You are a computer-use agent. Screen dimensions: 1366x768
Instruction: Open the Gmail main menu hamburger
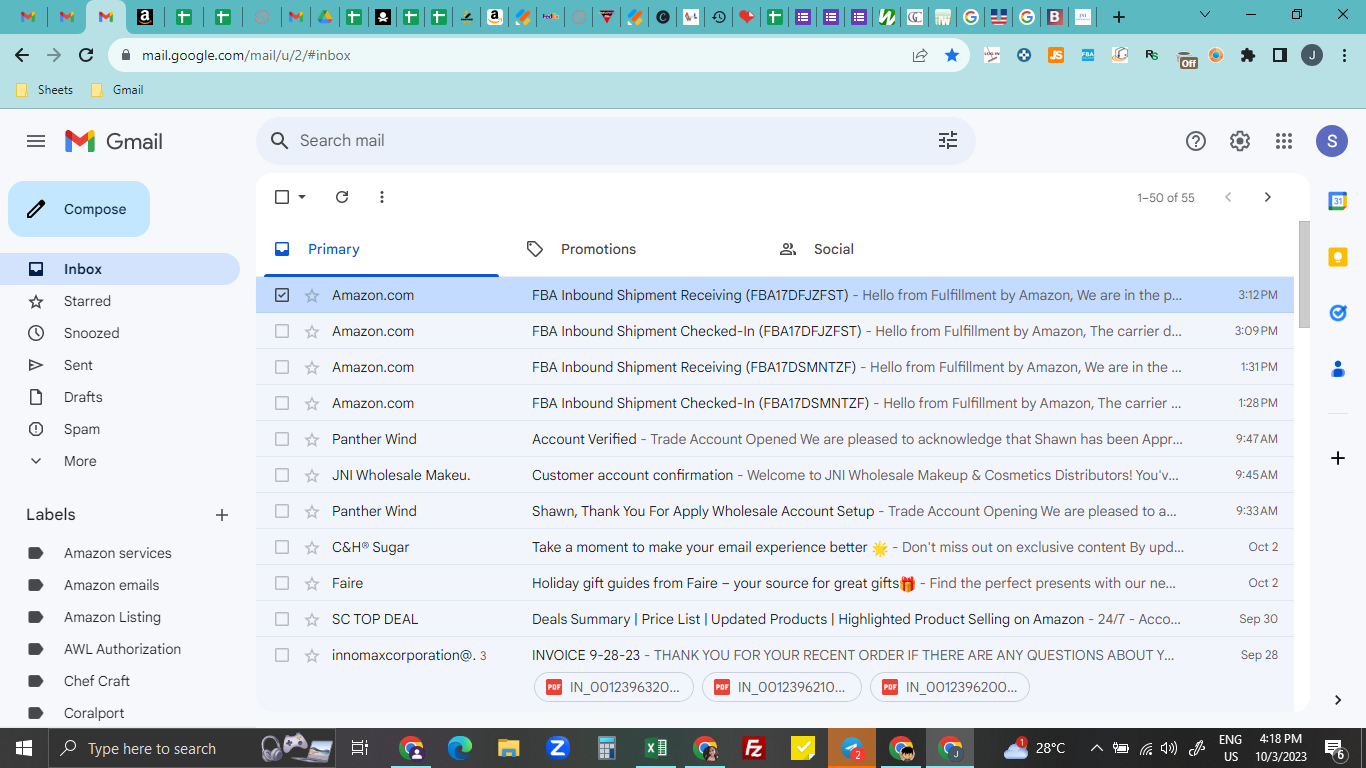pos(36,141)
